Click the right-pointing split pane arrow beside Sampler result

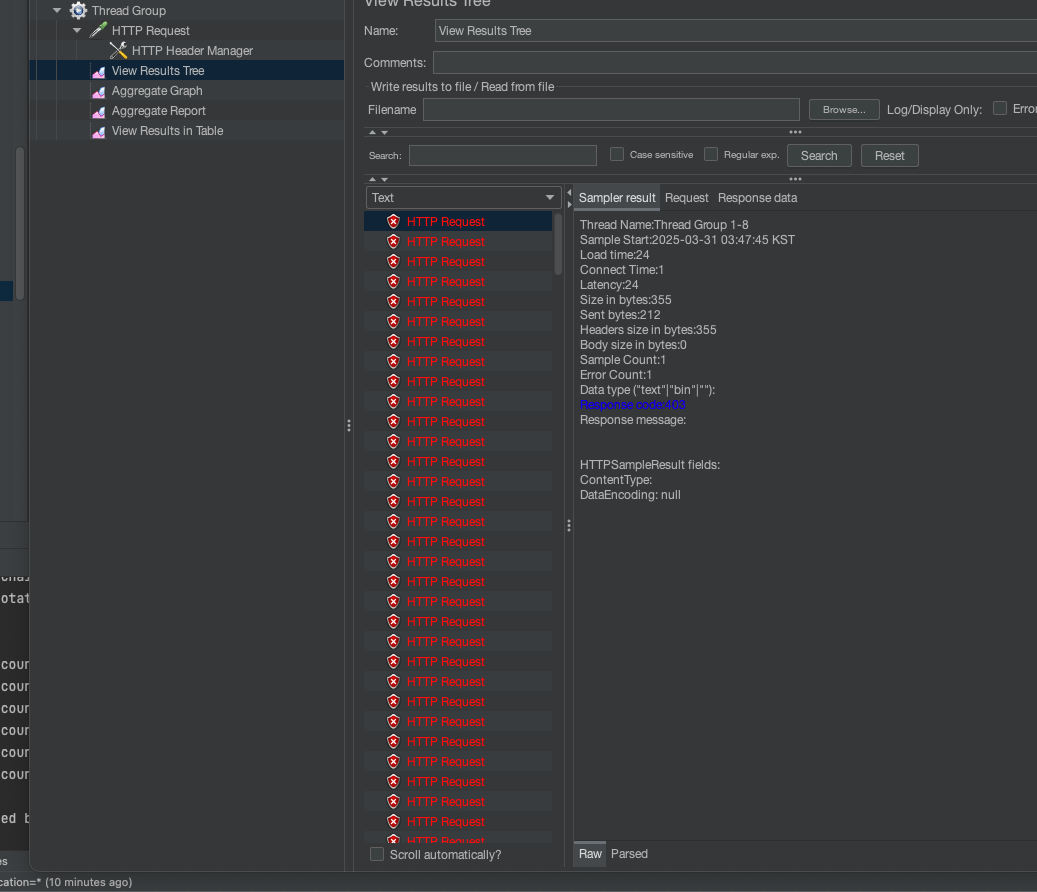(x=569, y=204)
